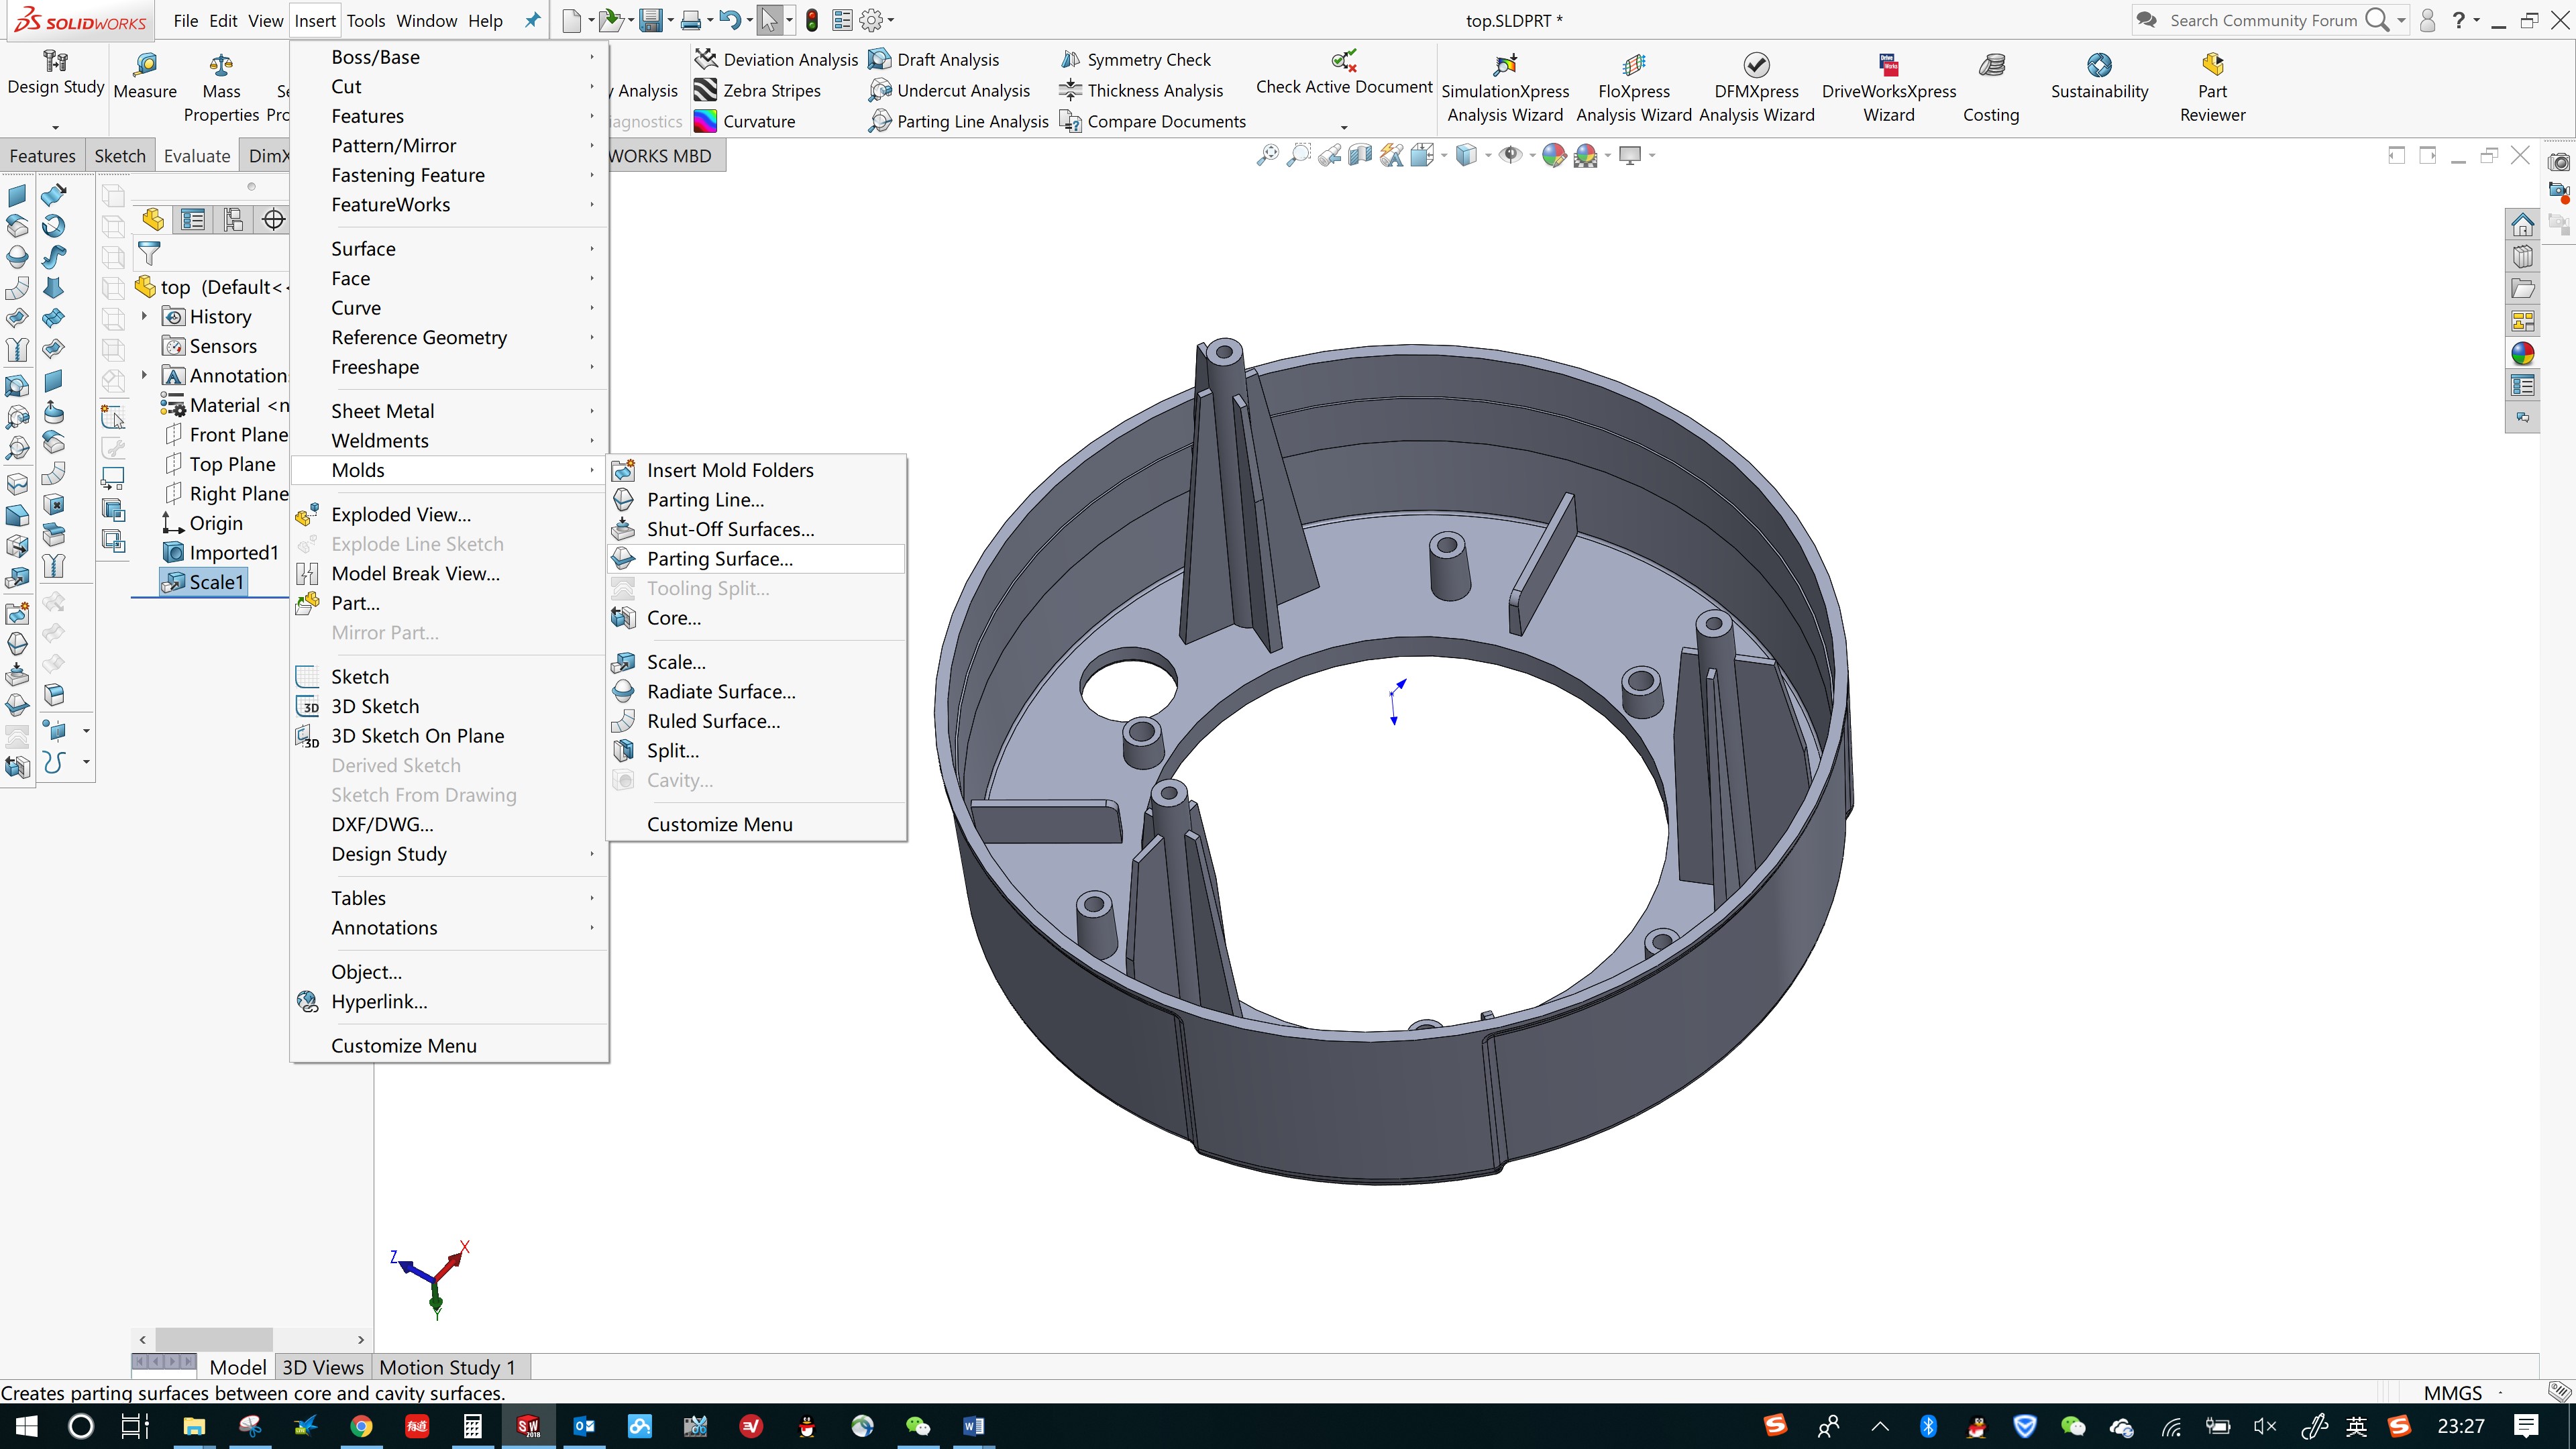Open Part Reviewer tool
The width and height of the screenshot is (2576, 1449).
2212,66
